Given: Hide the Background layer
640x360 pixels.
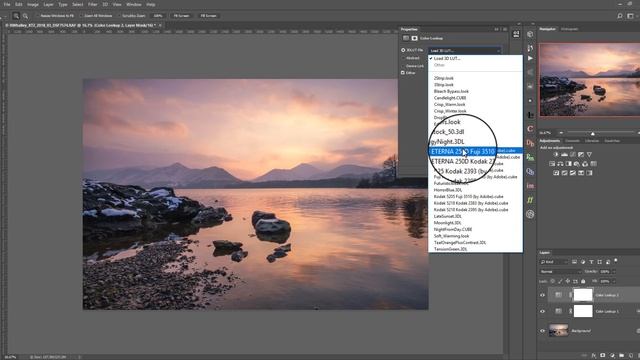Looking at the screenshot, I should coord(542,331).
